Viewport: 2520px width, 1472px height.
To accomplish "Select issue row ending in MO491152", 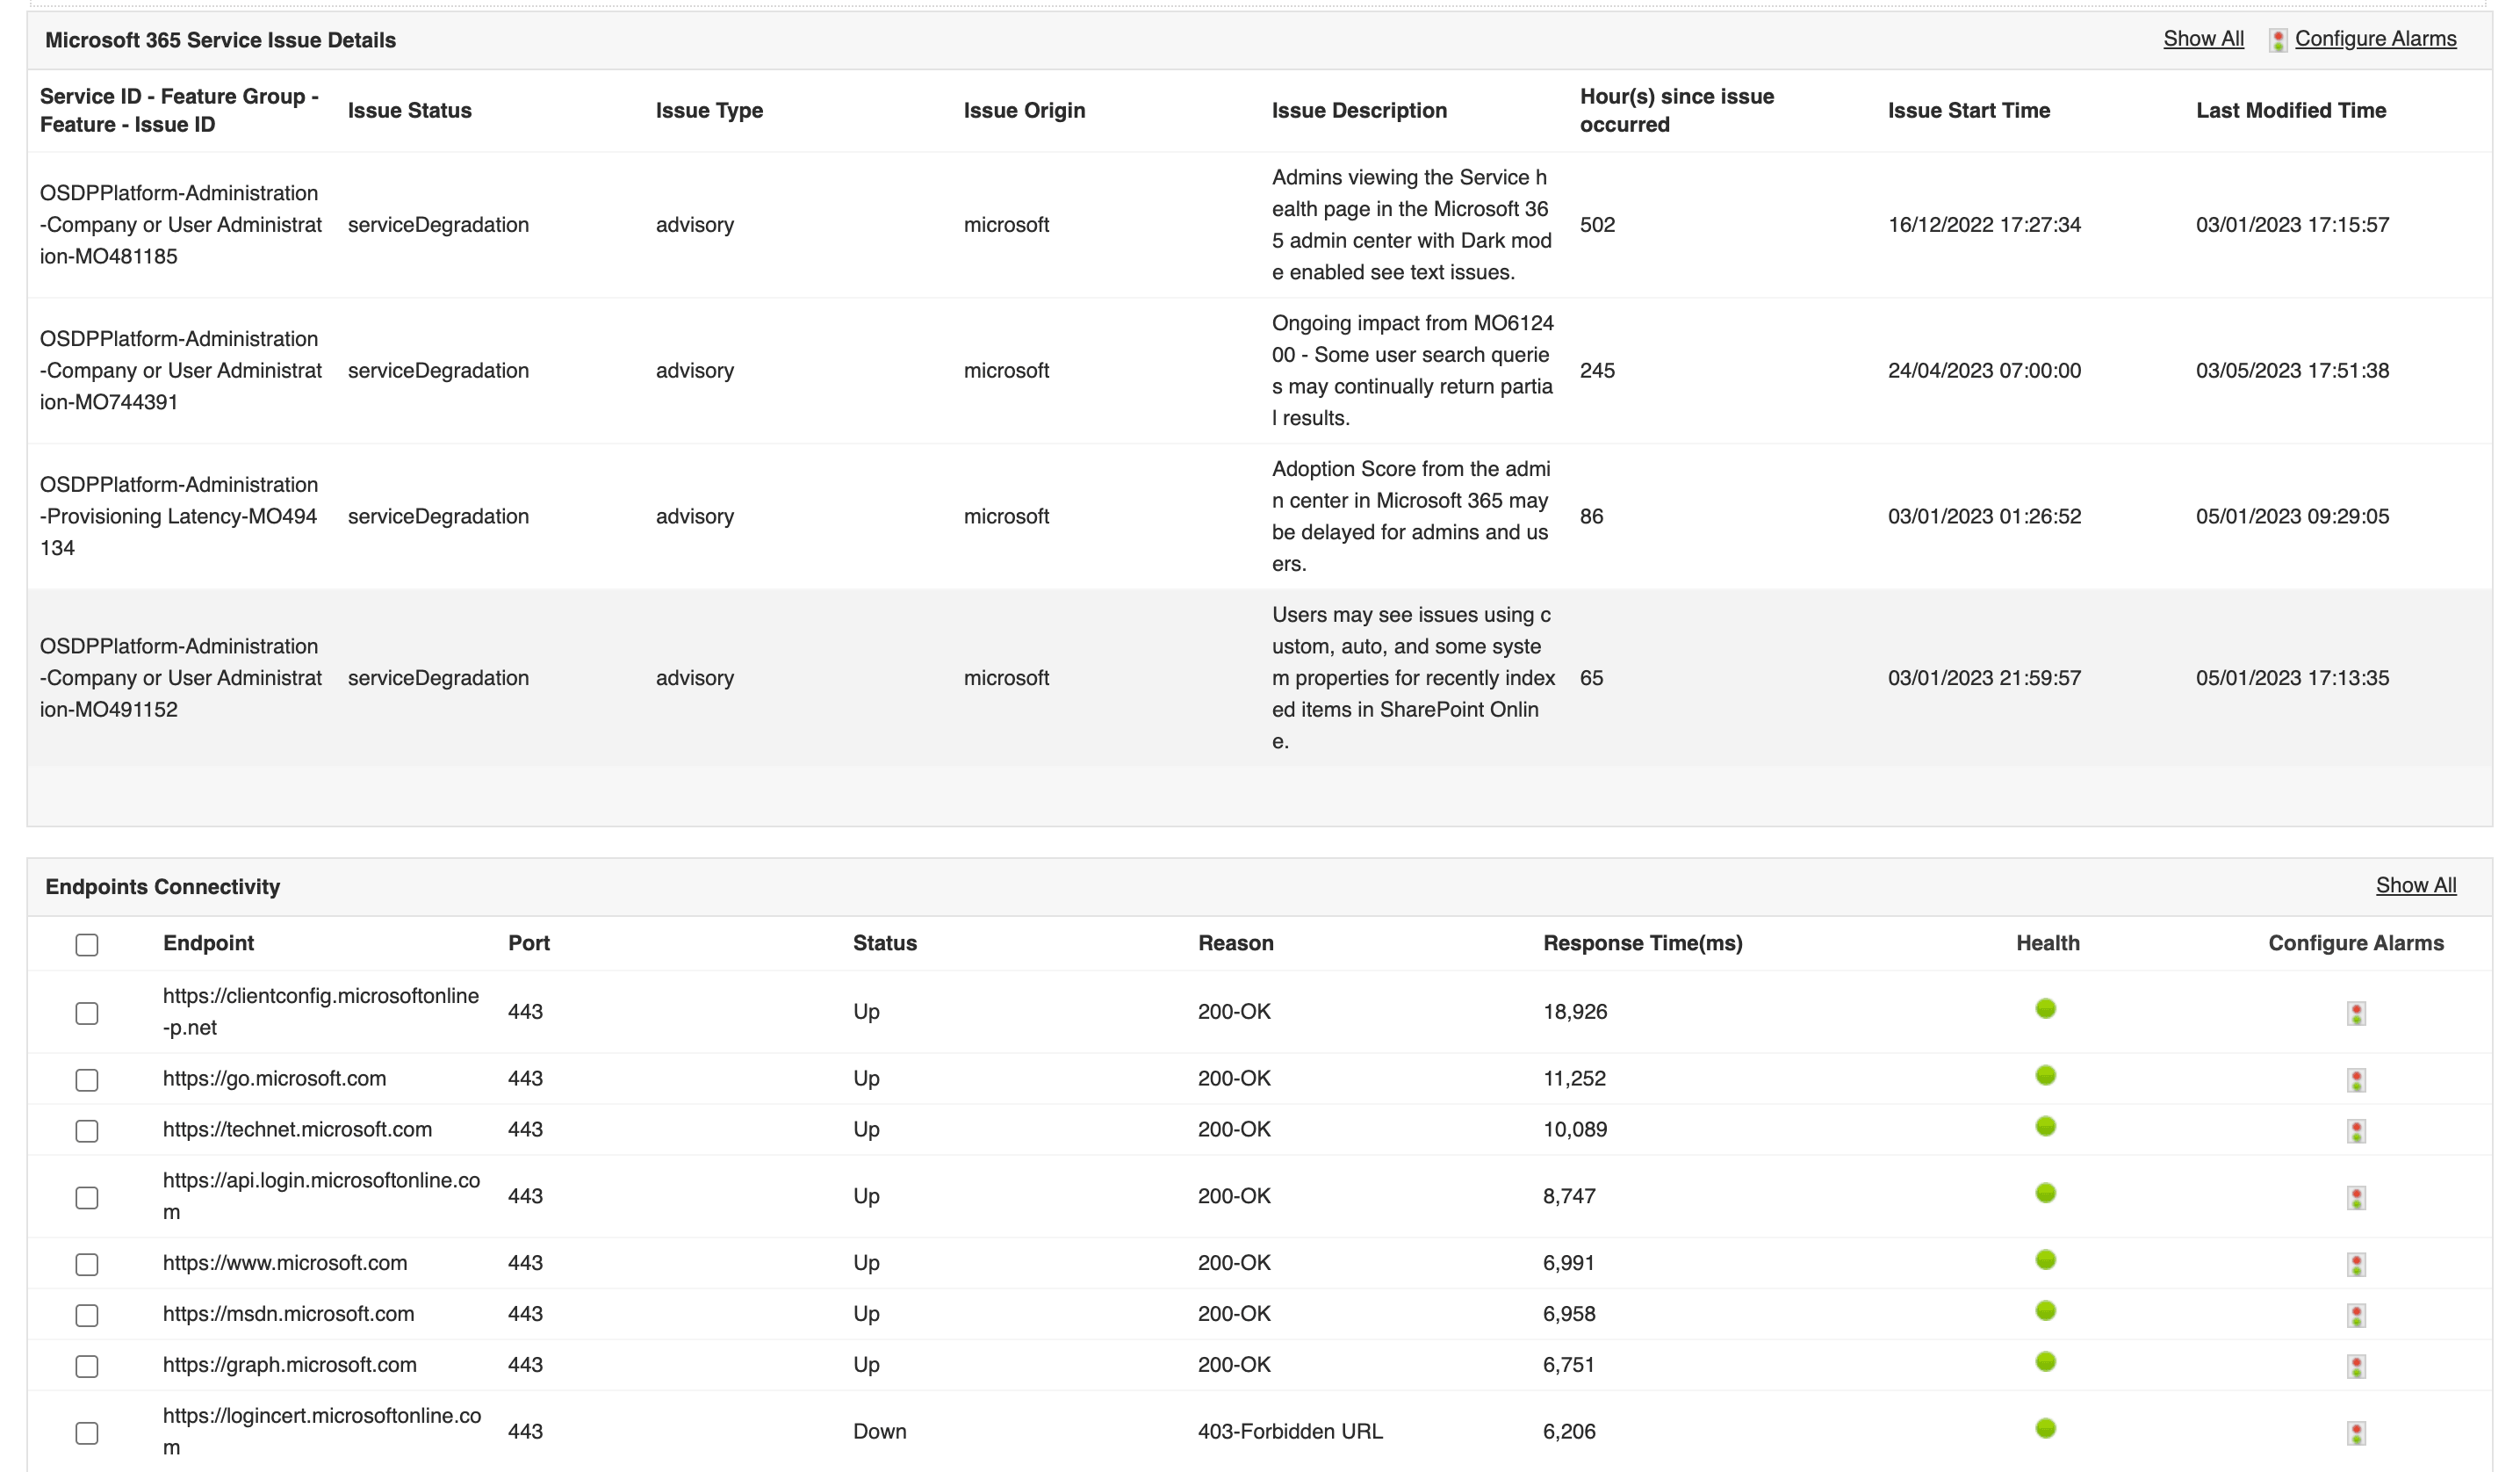I will click(x=1259, y=678).
